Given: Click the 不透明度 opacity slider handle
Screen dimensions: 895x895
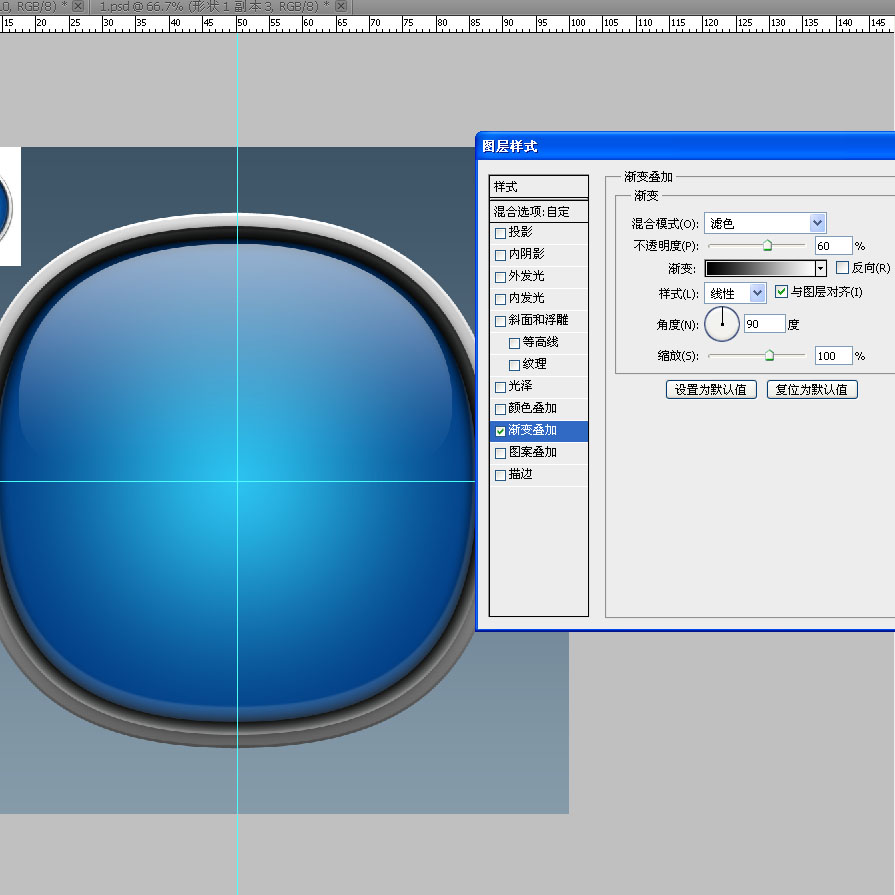Looking at the screenshot, I should click(767, 245).
